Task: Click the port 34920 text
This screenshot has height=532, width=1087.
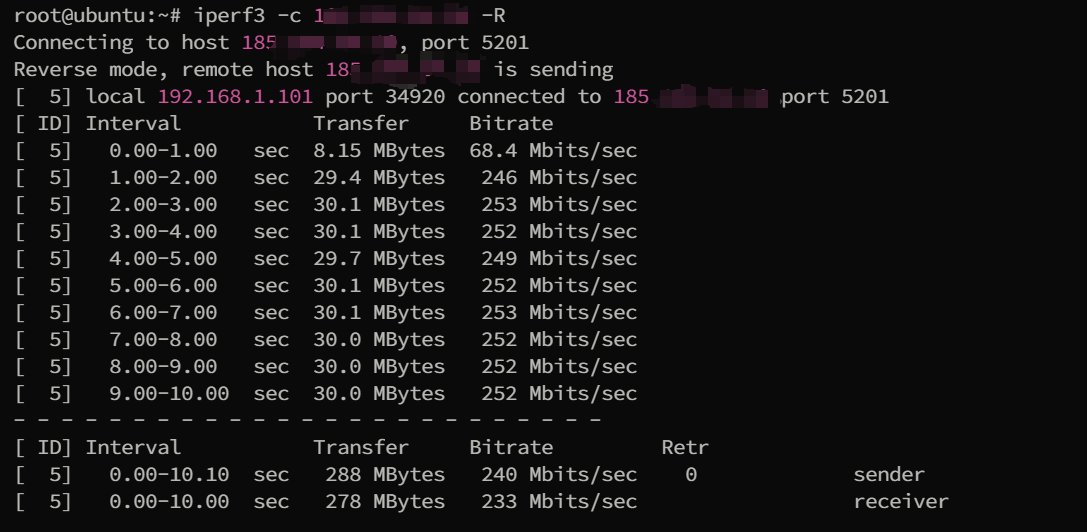Action: point(385,96)
